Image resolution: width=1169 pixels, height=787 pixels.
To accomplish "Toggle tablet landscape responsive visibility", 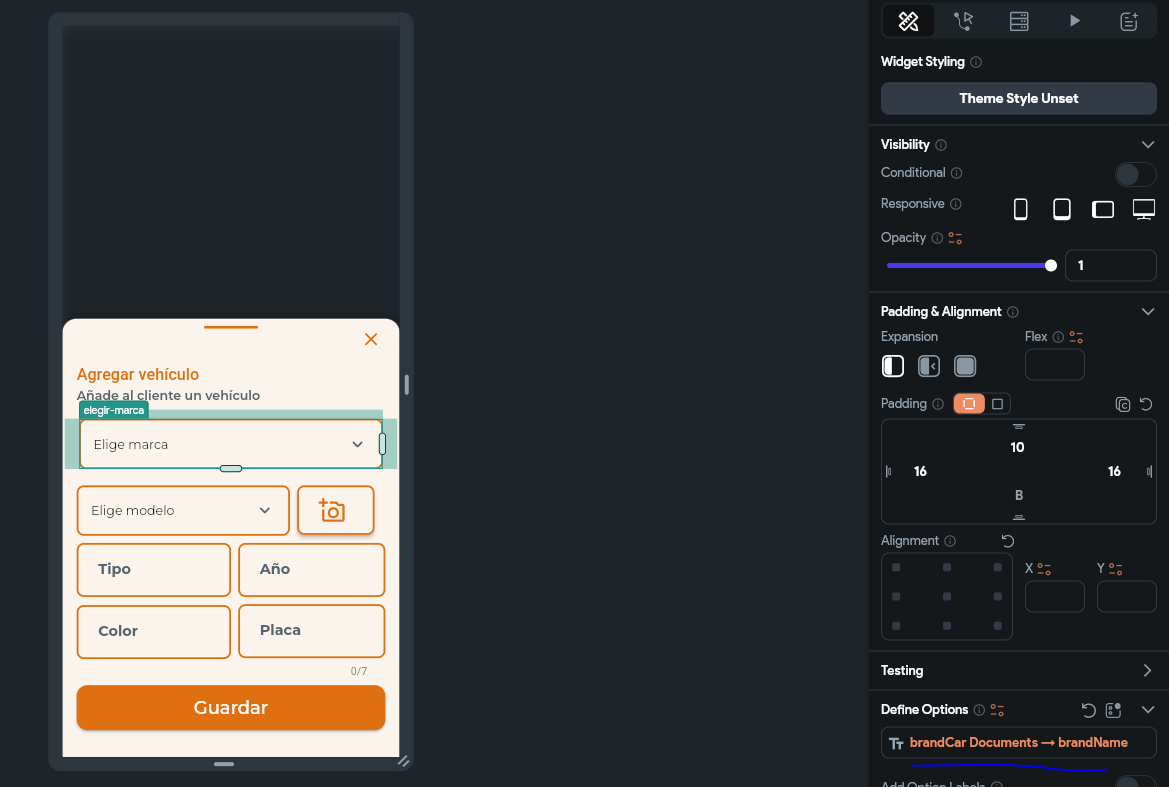I will pyautogui.click(x=1103, y=209).
